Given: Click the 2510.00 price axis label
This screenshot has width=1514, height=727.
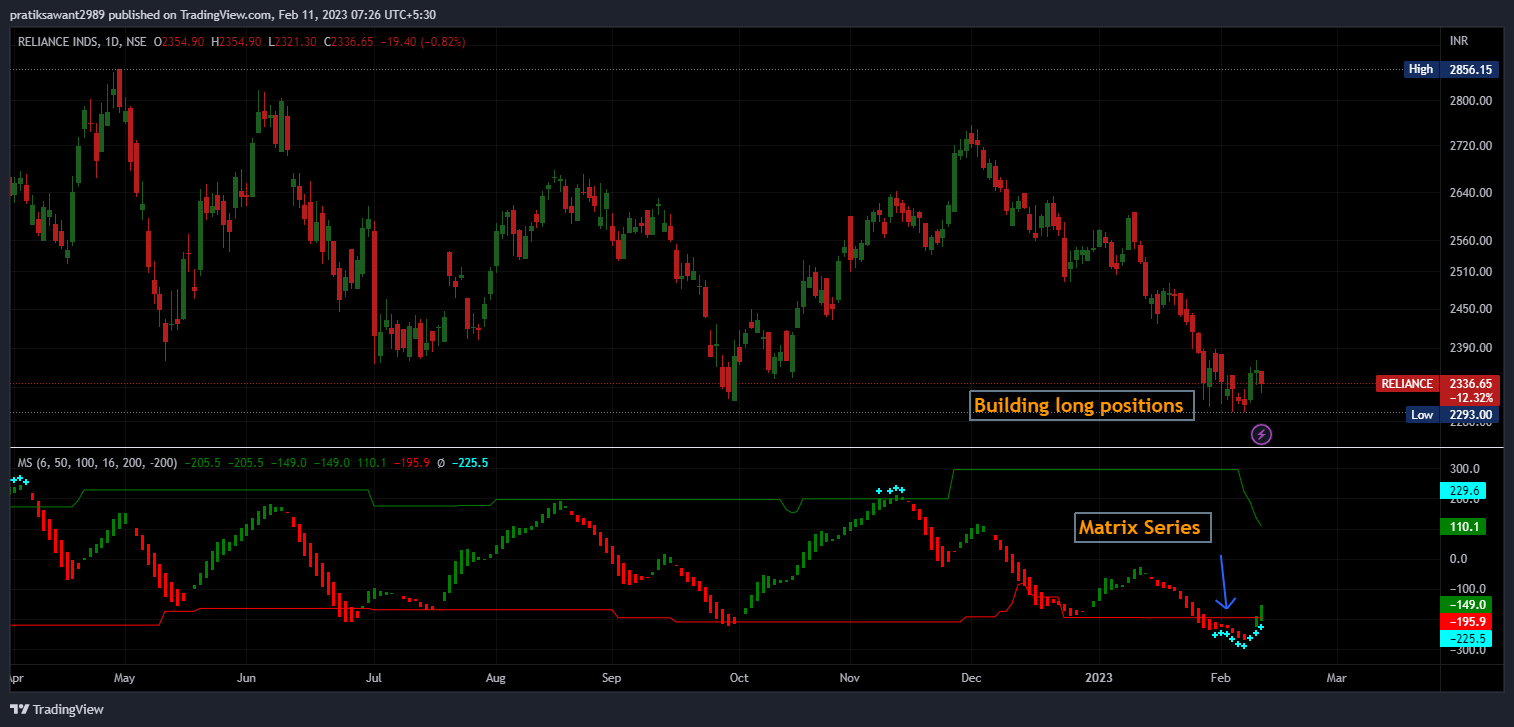Looking at the screenshot, I should [x=1470, y=271].
